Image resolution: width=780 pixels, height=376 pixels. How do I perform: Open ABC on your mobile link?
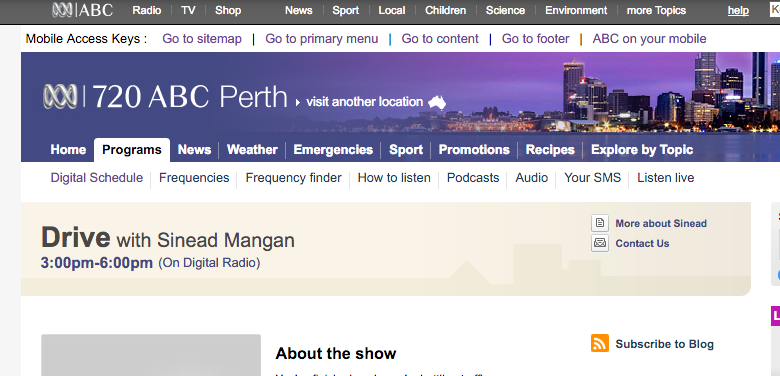[x=649, y=39]
